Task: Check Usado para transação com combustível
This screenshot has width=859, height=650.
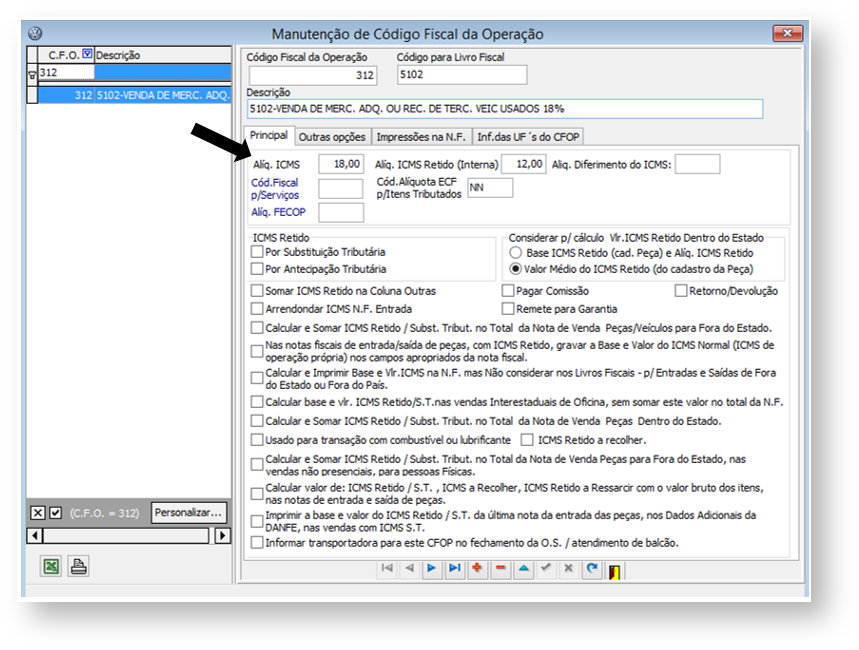Action: [256, 440]
